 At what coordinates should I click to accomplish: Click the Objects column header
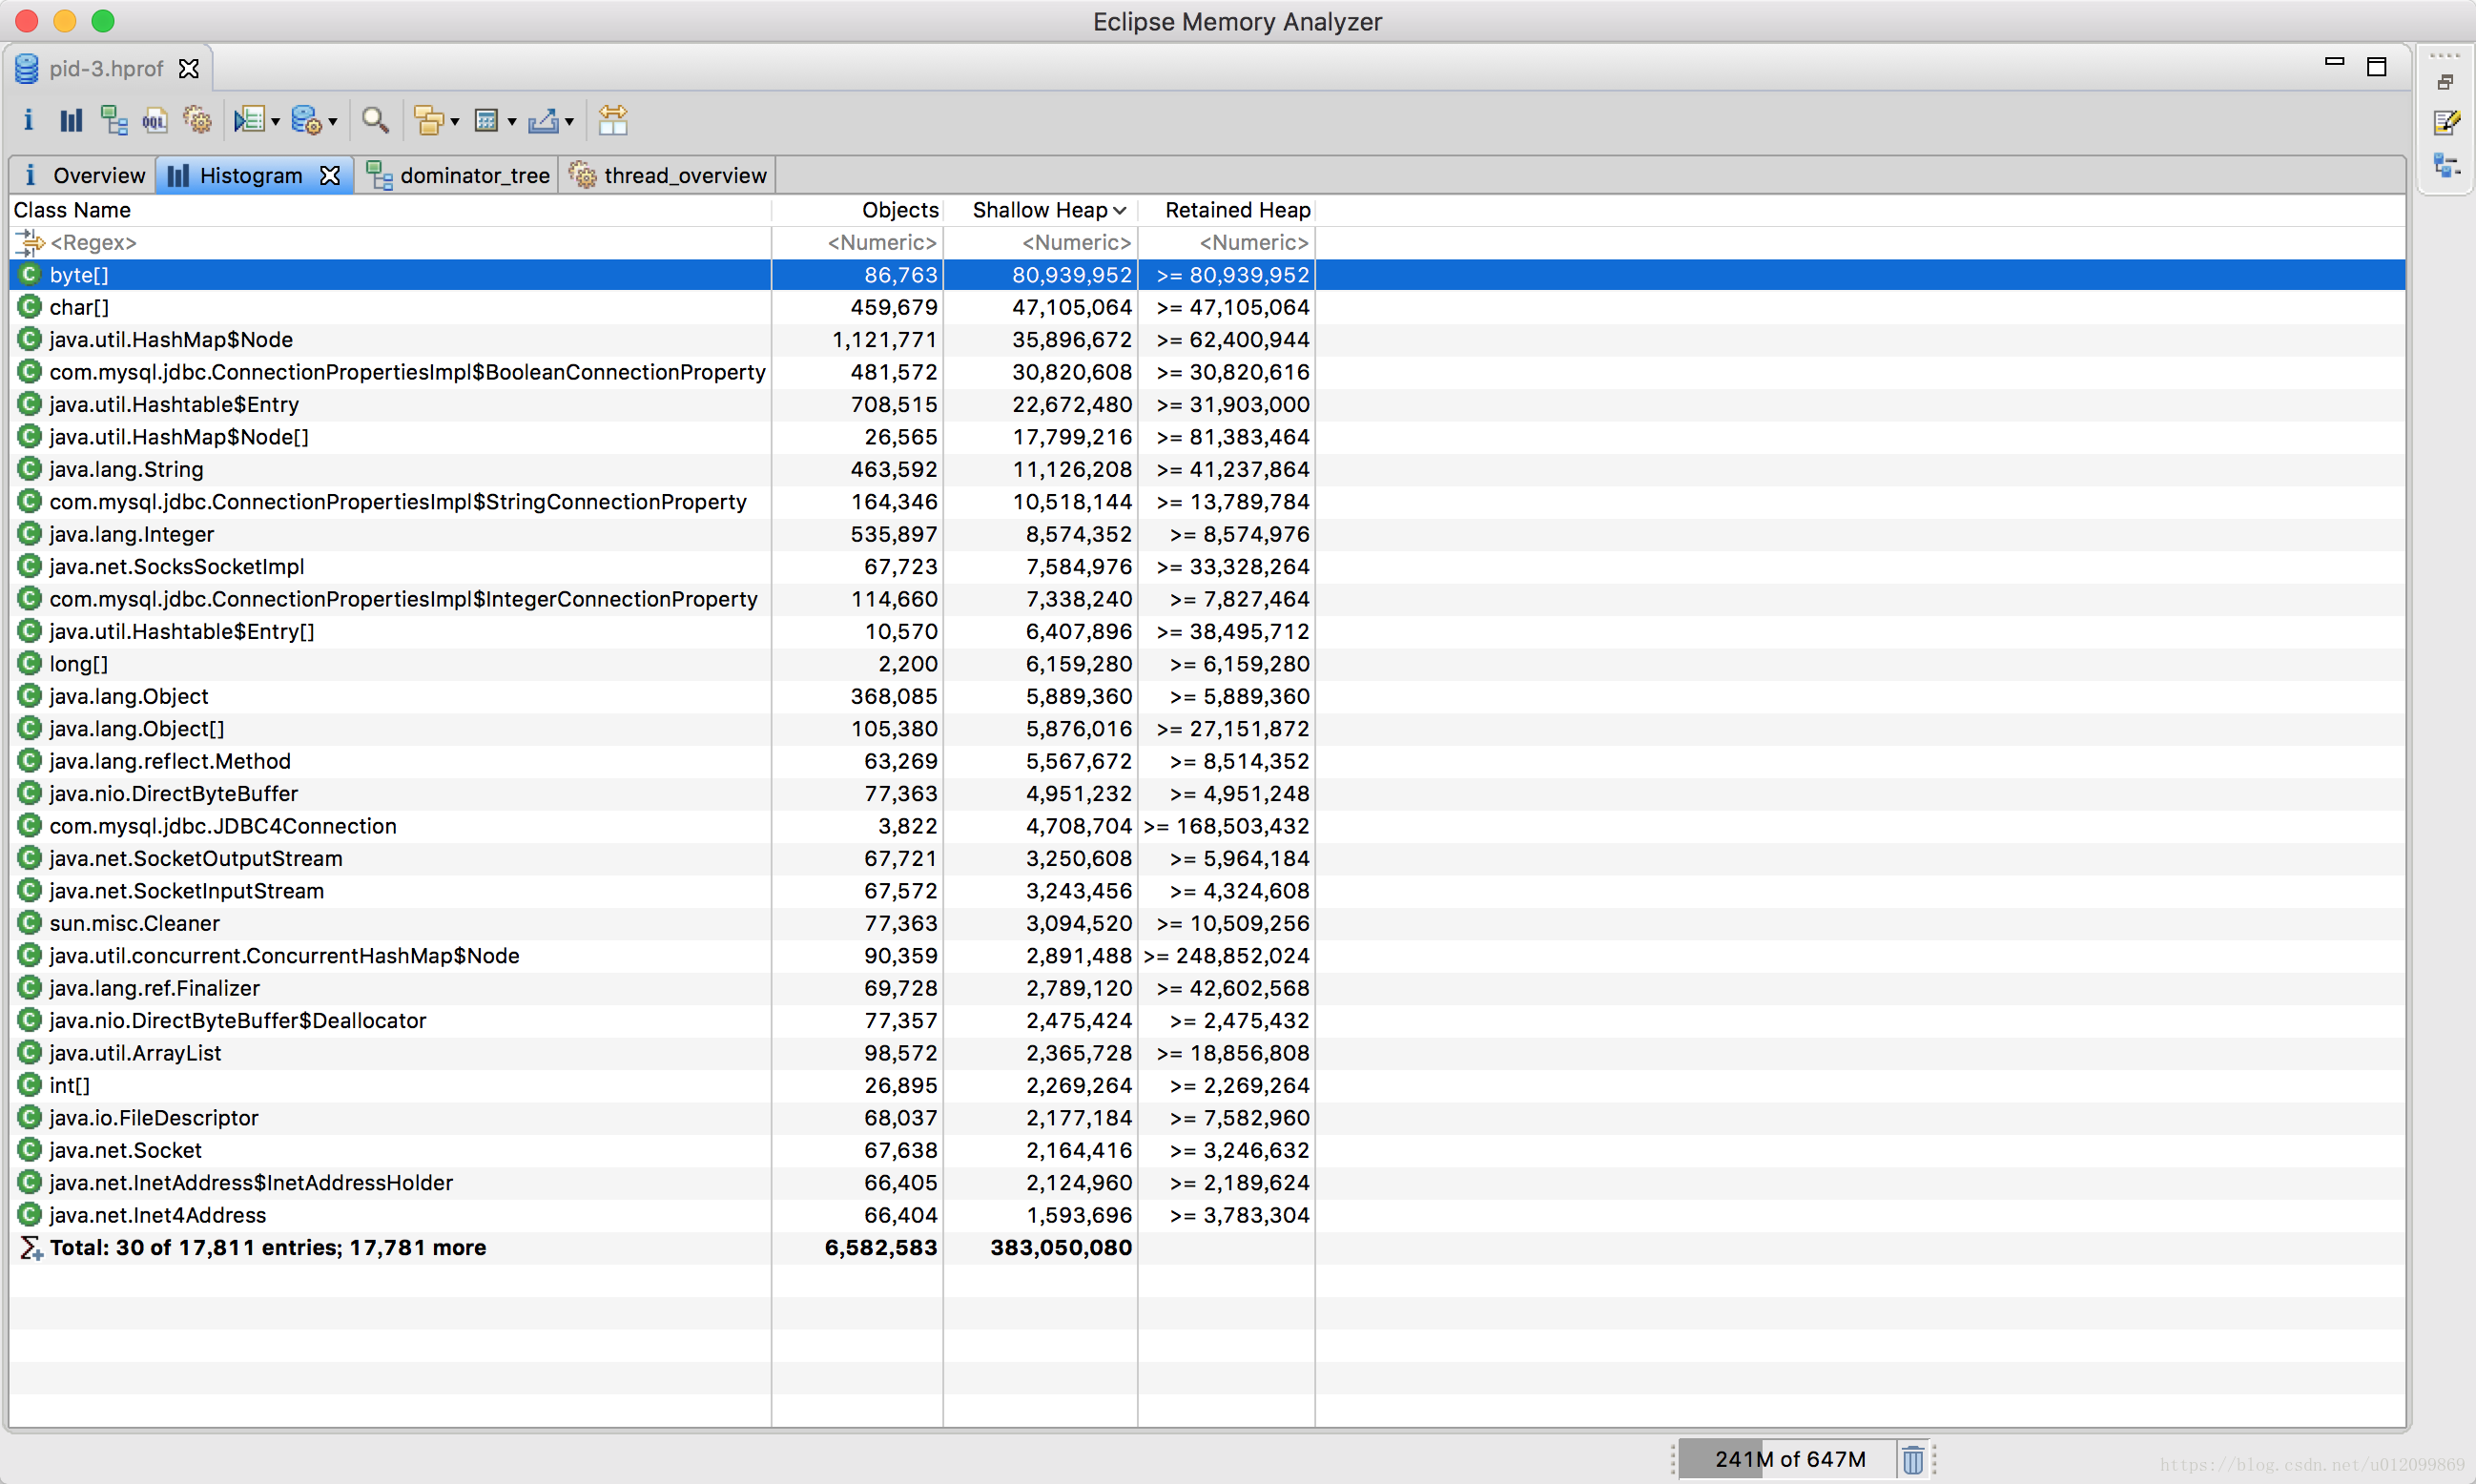coord(857,210)
